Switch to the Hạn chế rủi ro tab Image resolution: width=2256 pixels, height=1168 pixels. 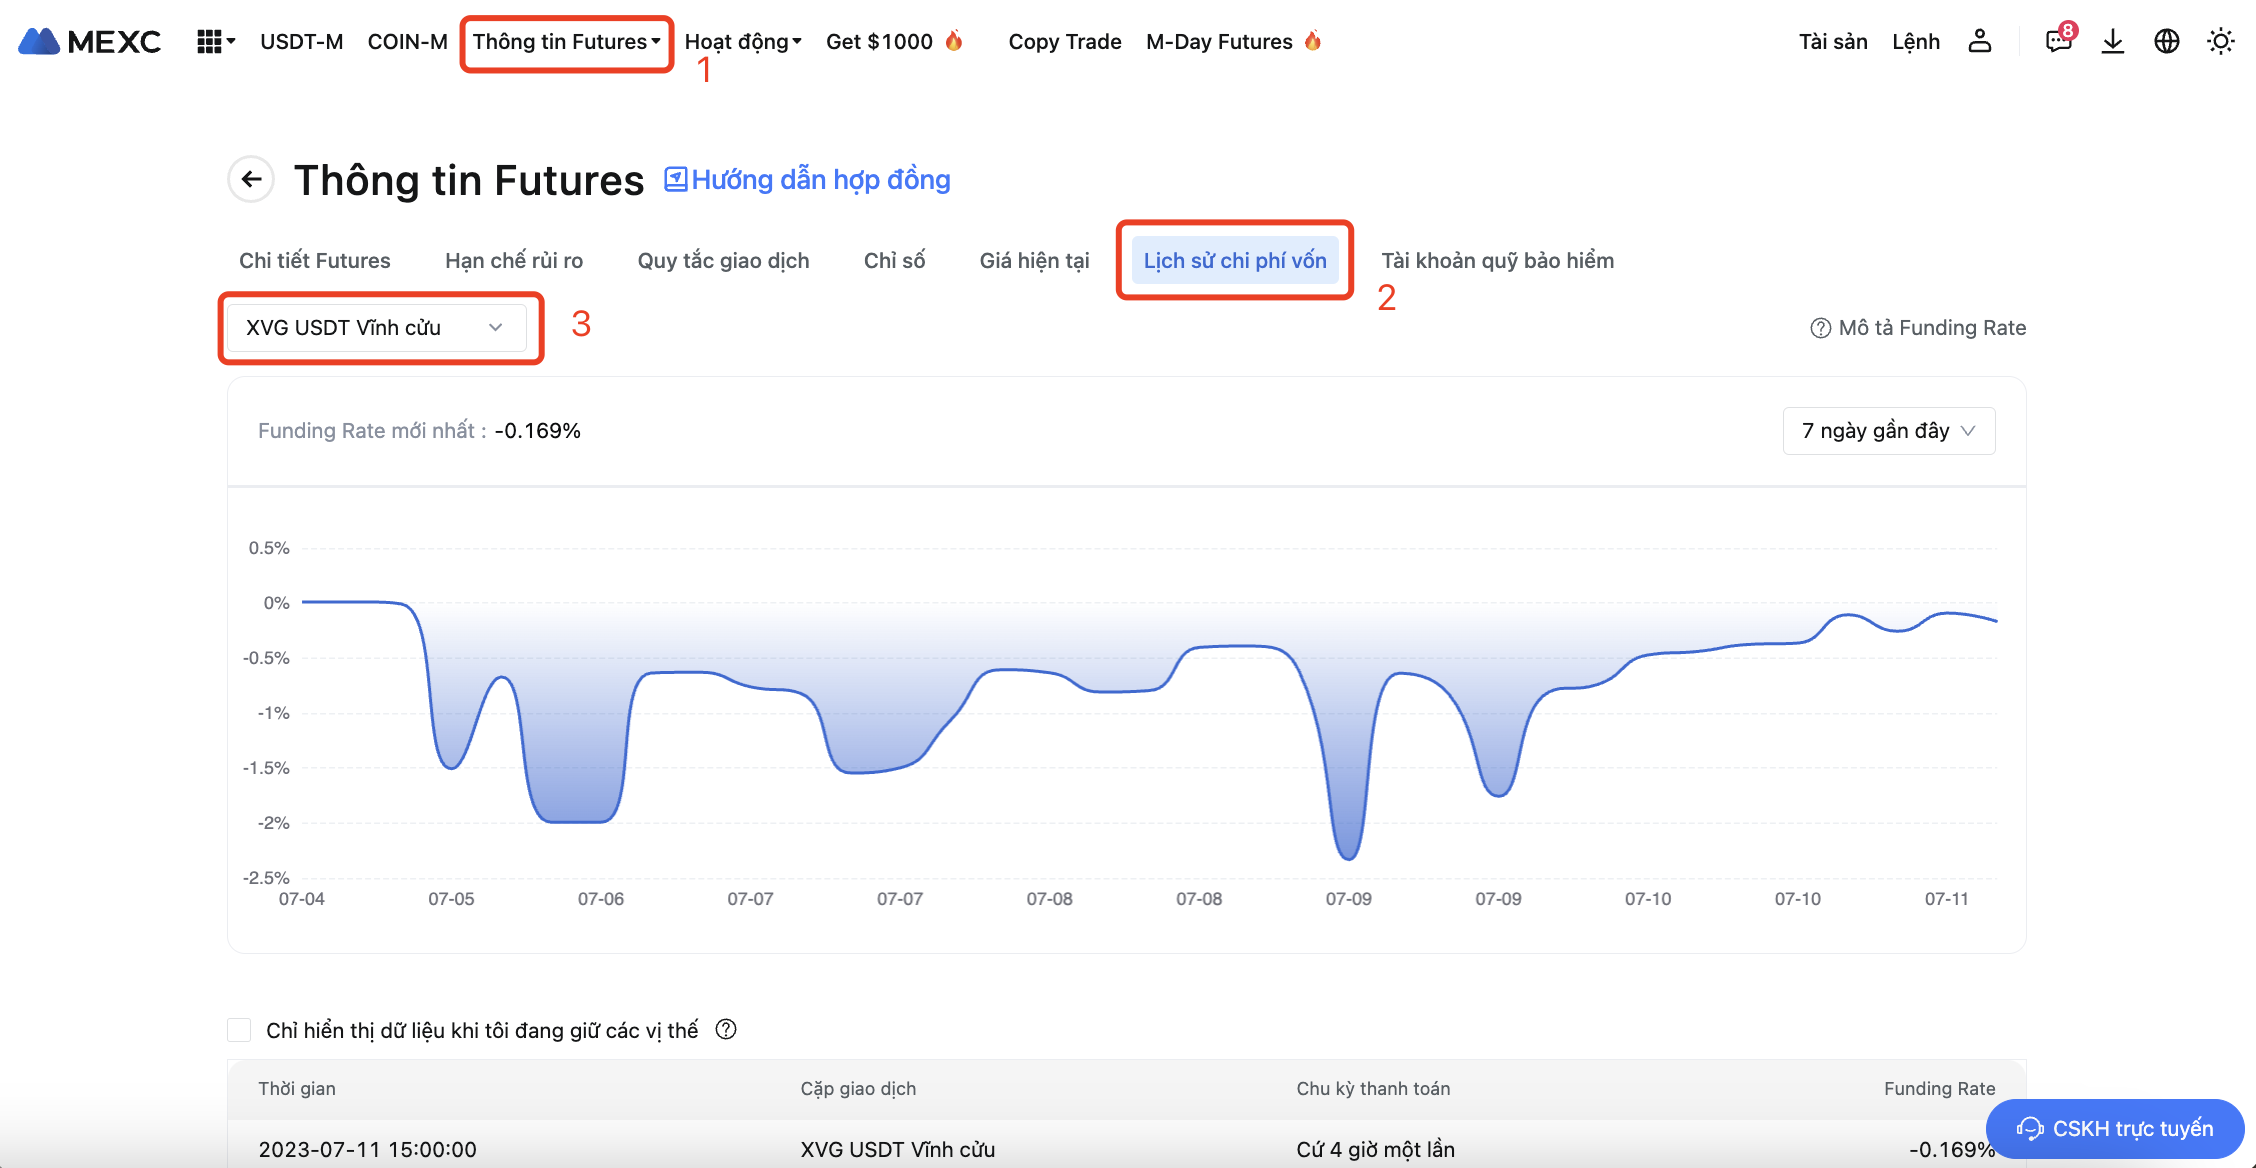click(514, 261)
